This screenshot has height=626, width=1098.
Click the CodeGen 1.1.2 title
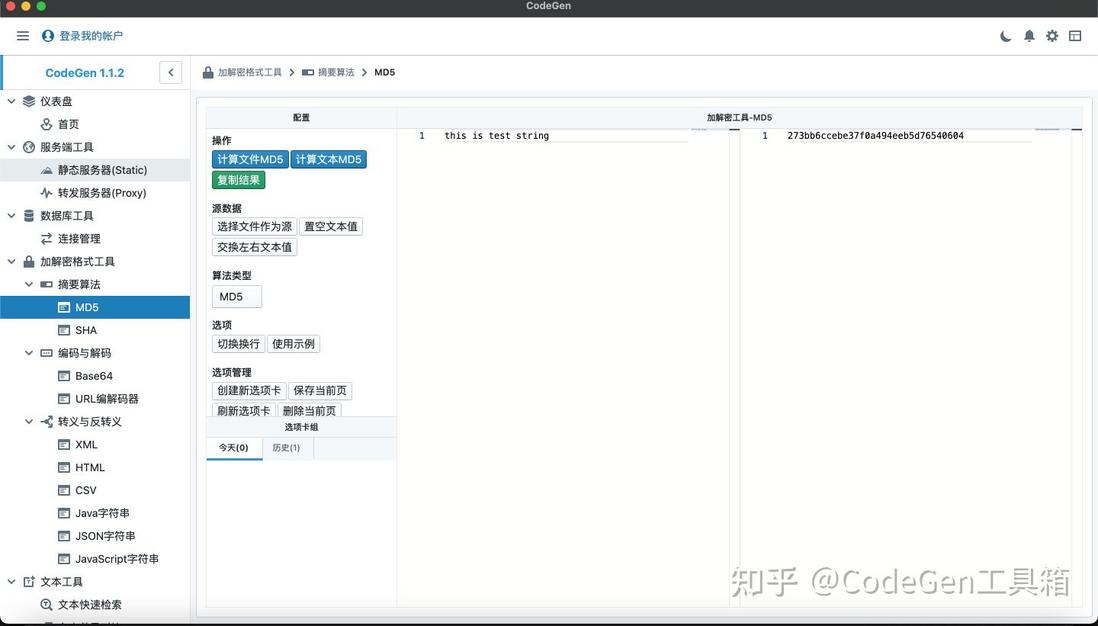[85, 73]
